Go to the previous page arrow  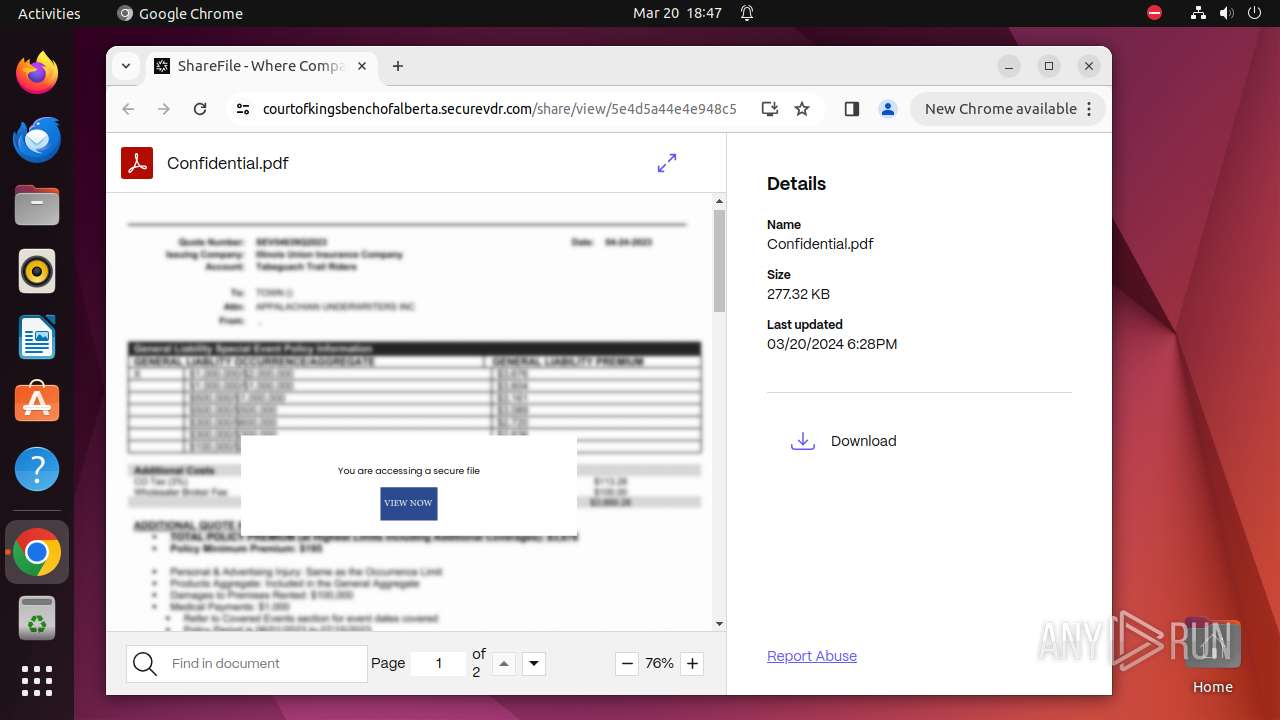(504, 663)
